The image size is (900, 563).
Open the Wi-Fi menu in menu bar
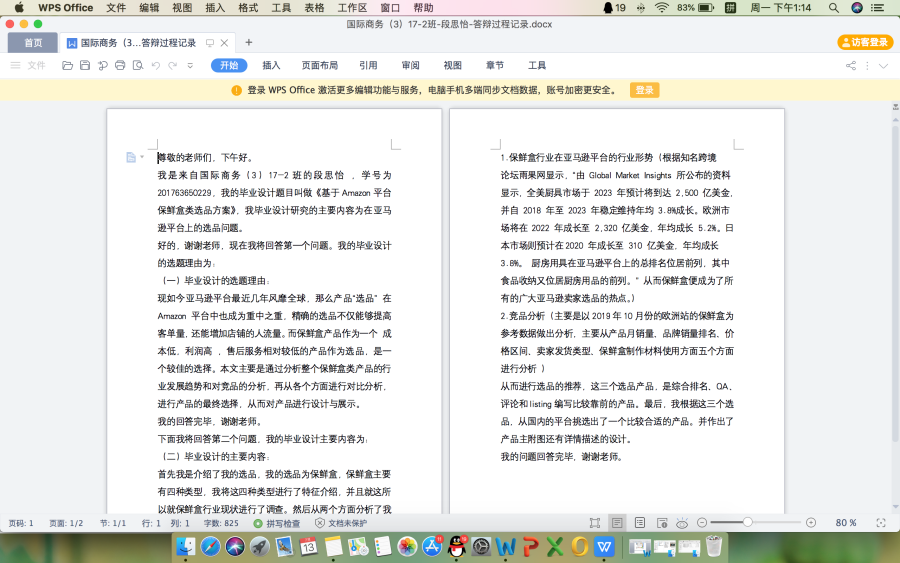point(662,8)
